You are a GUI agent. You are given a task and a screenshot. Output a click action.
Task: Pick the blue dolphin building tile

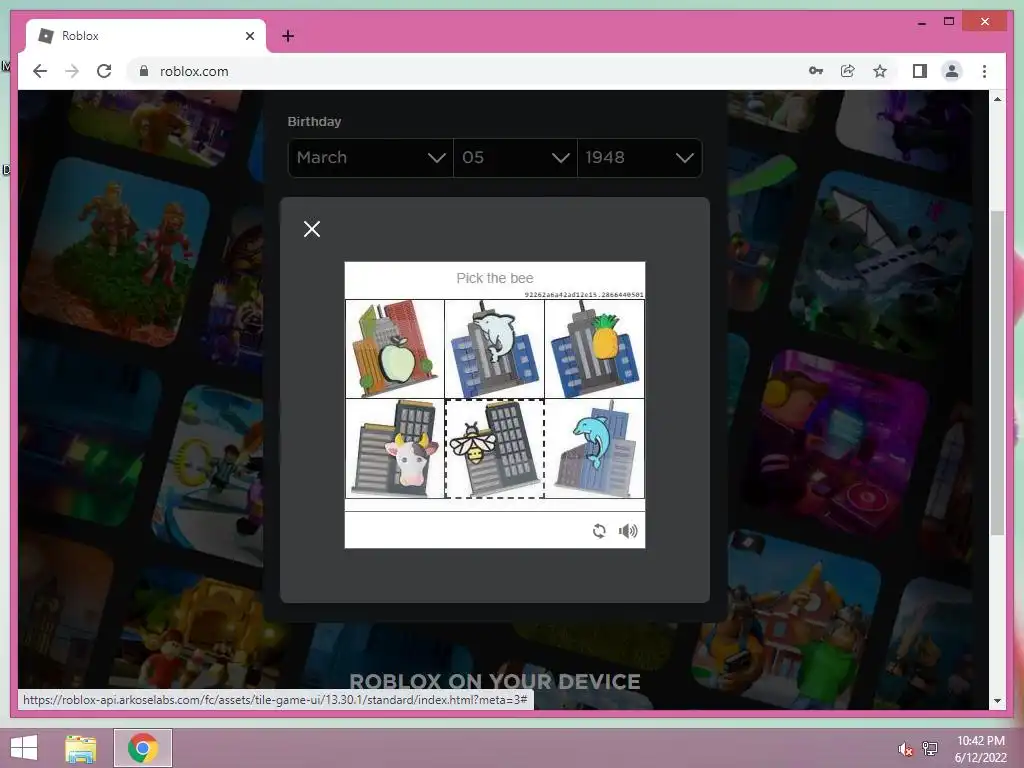[594, 449]
